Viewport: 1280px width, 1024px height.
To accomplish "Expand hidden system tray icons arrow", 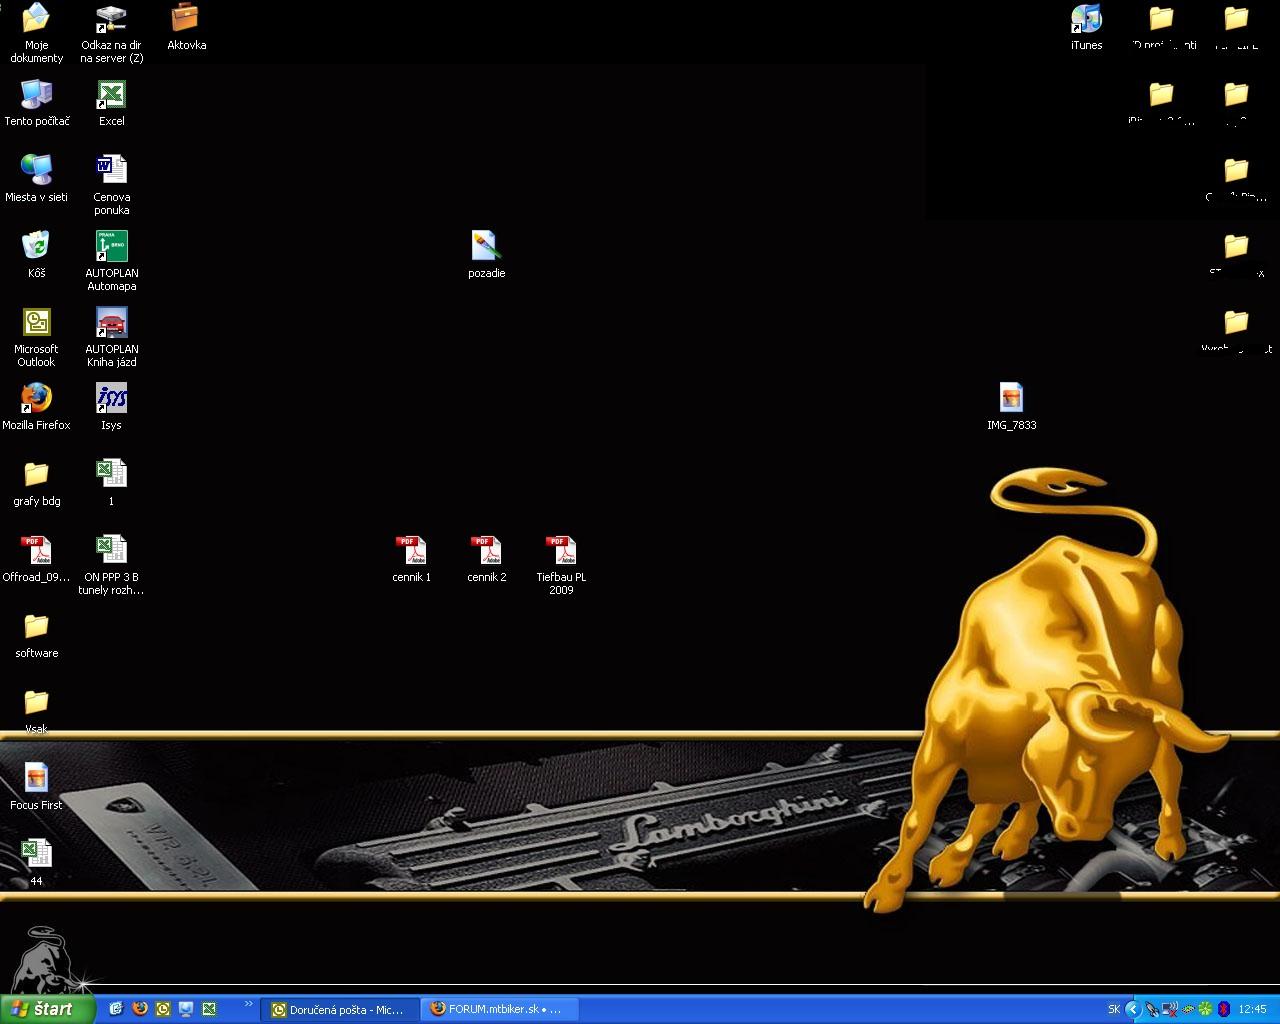I will point(1133,1010).
